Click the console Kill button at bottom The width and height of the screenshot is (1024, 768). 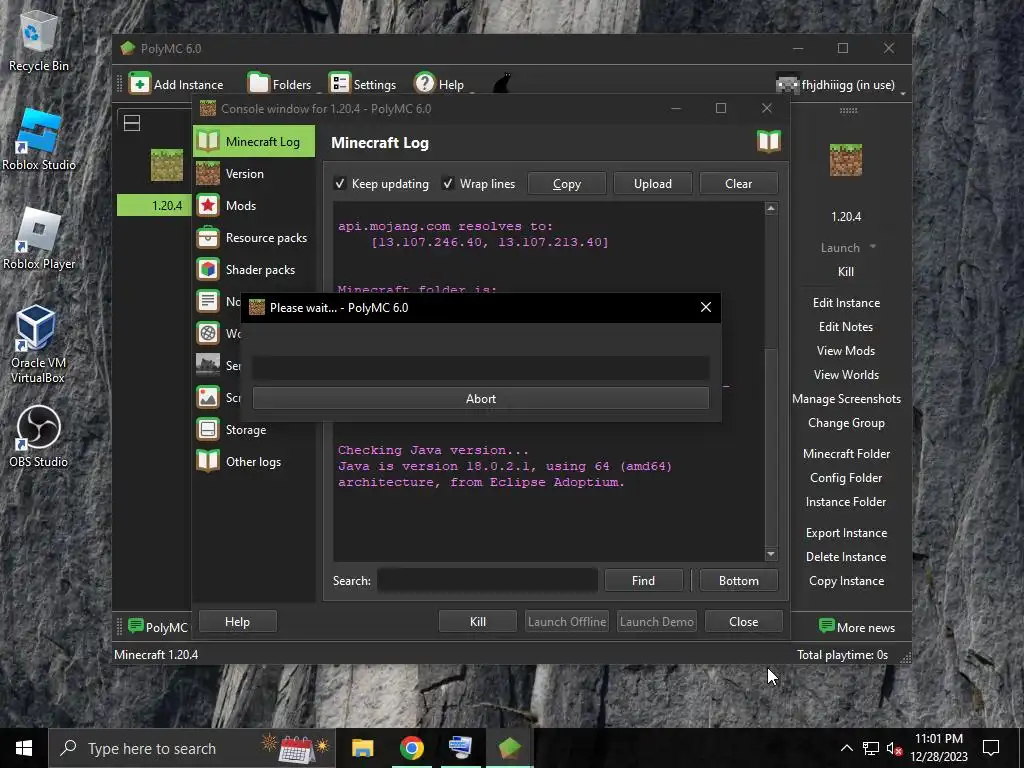point(477,622)
